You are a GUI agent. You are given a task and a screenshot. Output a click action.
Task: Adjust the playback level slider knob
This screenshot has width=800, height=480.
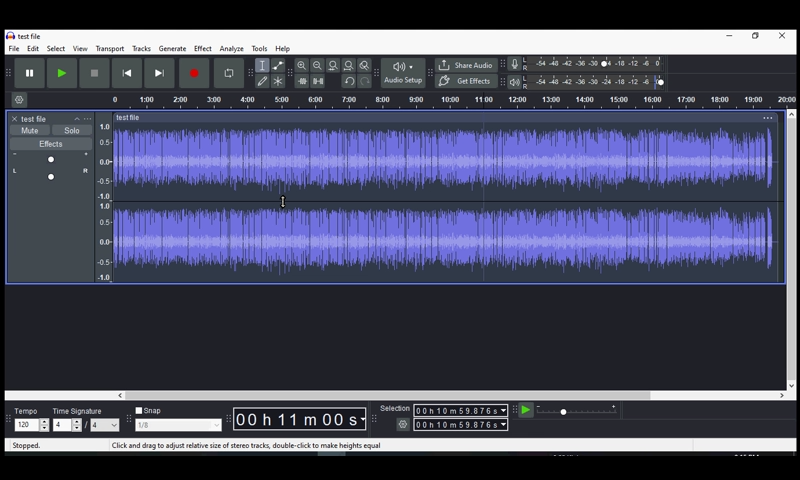660,82
